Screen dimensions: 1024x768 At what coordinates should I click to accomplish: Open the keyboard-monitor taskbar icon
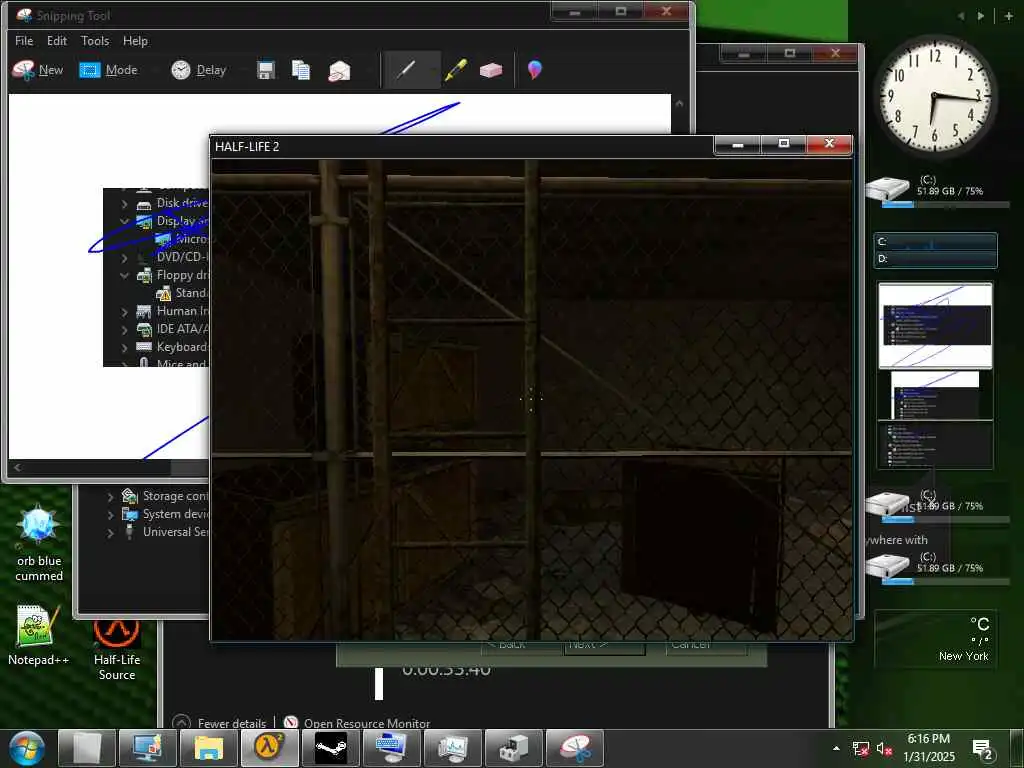391,748
